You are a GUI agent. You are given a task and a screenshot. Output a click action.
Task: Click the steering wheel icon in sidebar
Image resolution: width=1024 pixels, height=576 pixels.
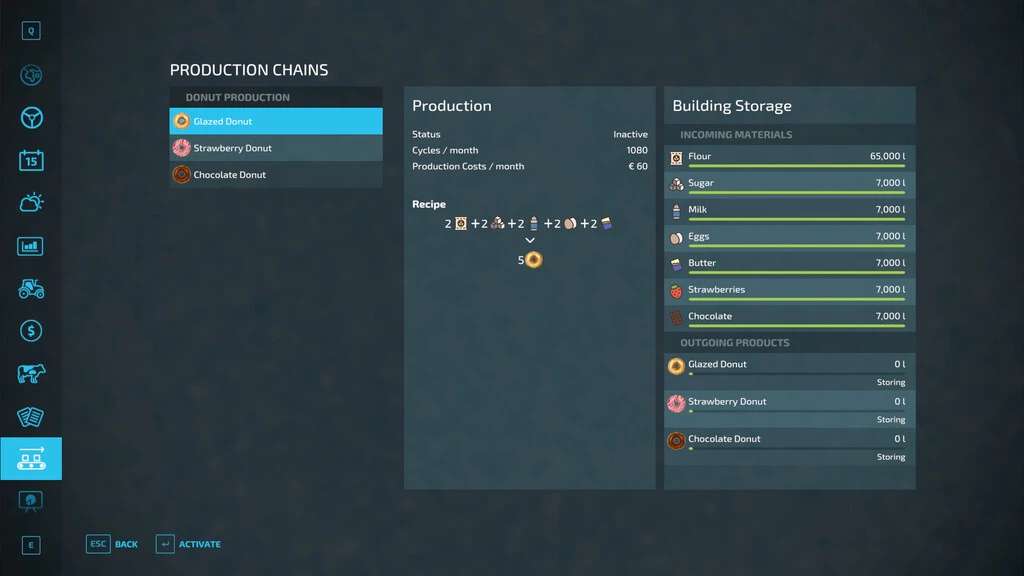coord(31,118)
